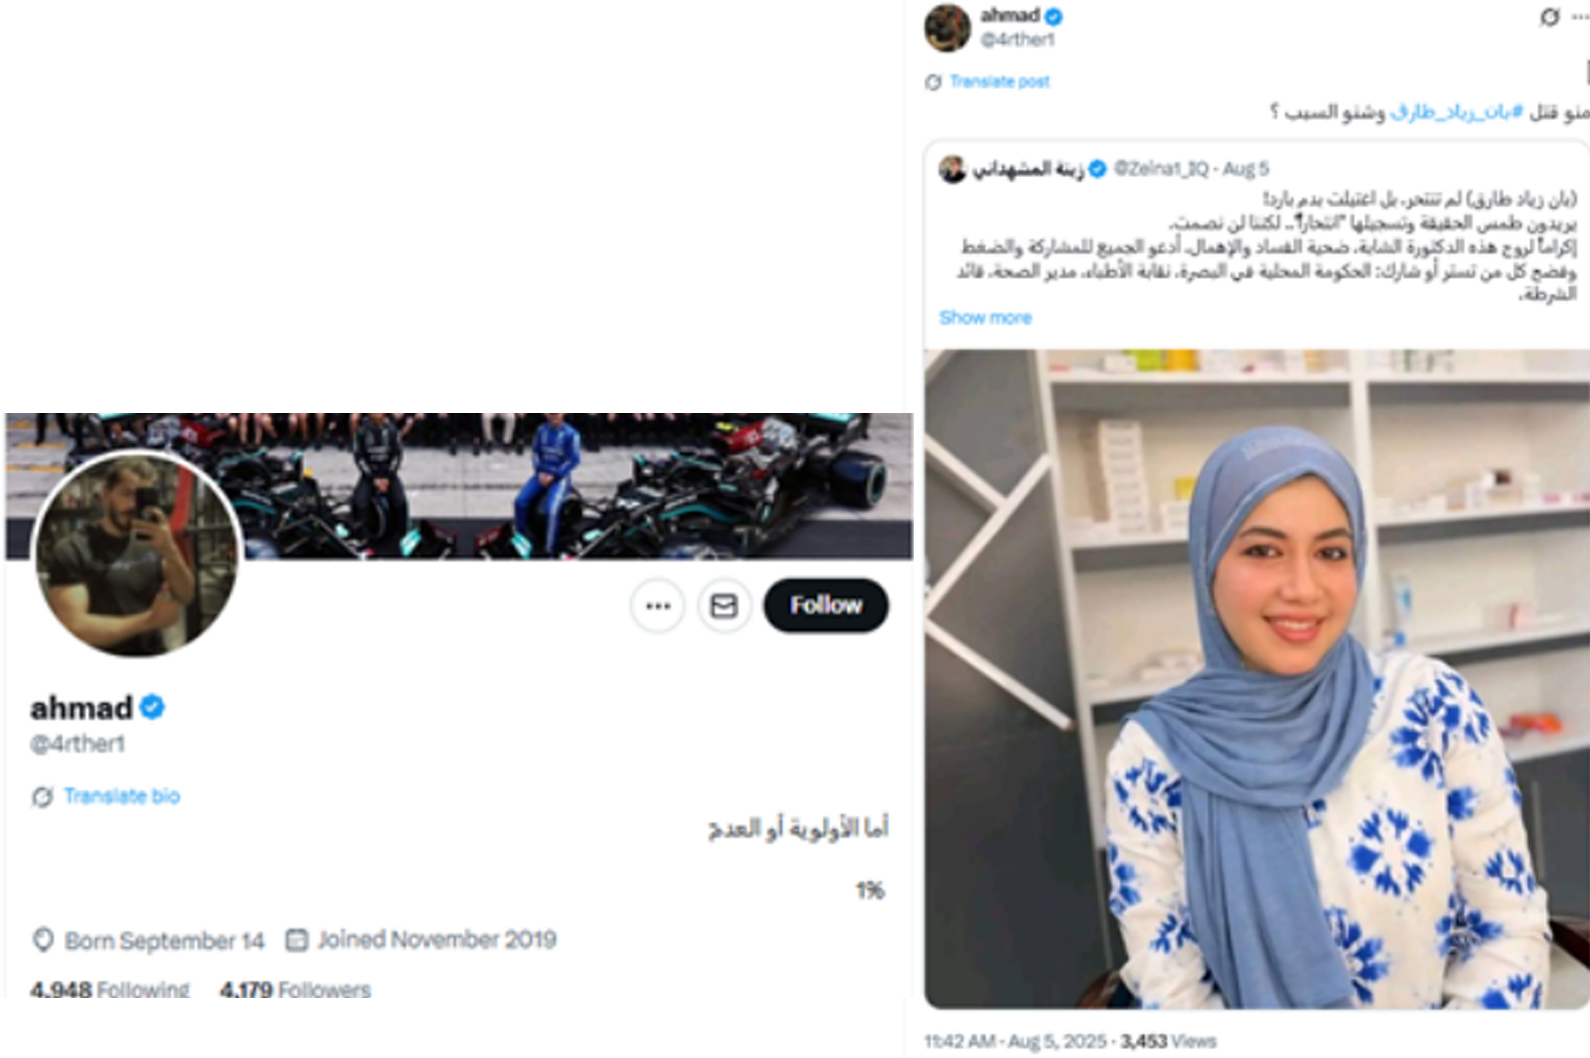Expand quoted post with Show more
This screenshot has width=1590, height=1058.
[x=985, y=317]
